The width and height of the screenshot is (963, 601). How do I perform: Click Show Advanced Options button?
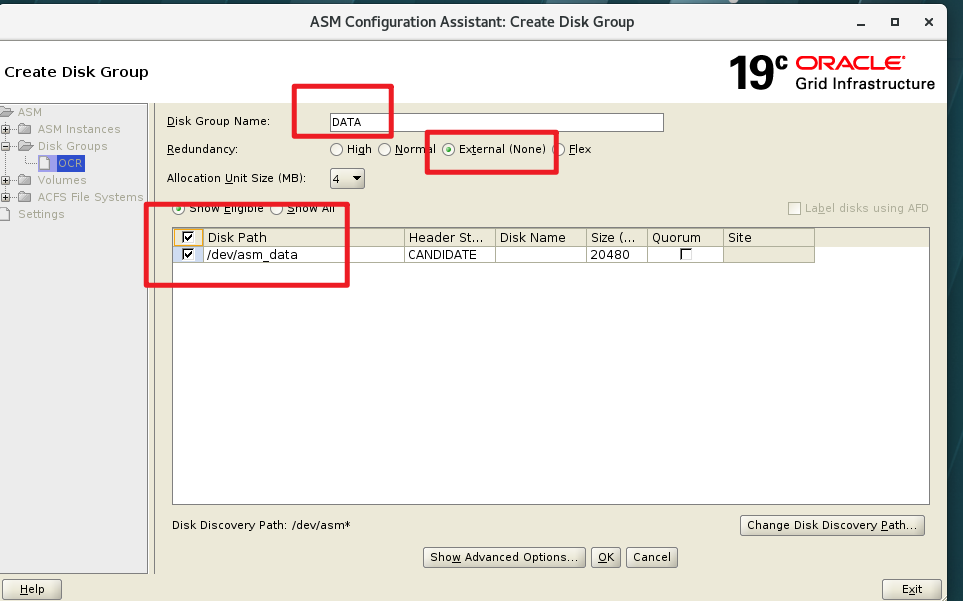pos(504,557)
